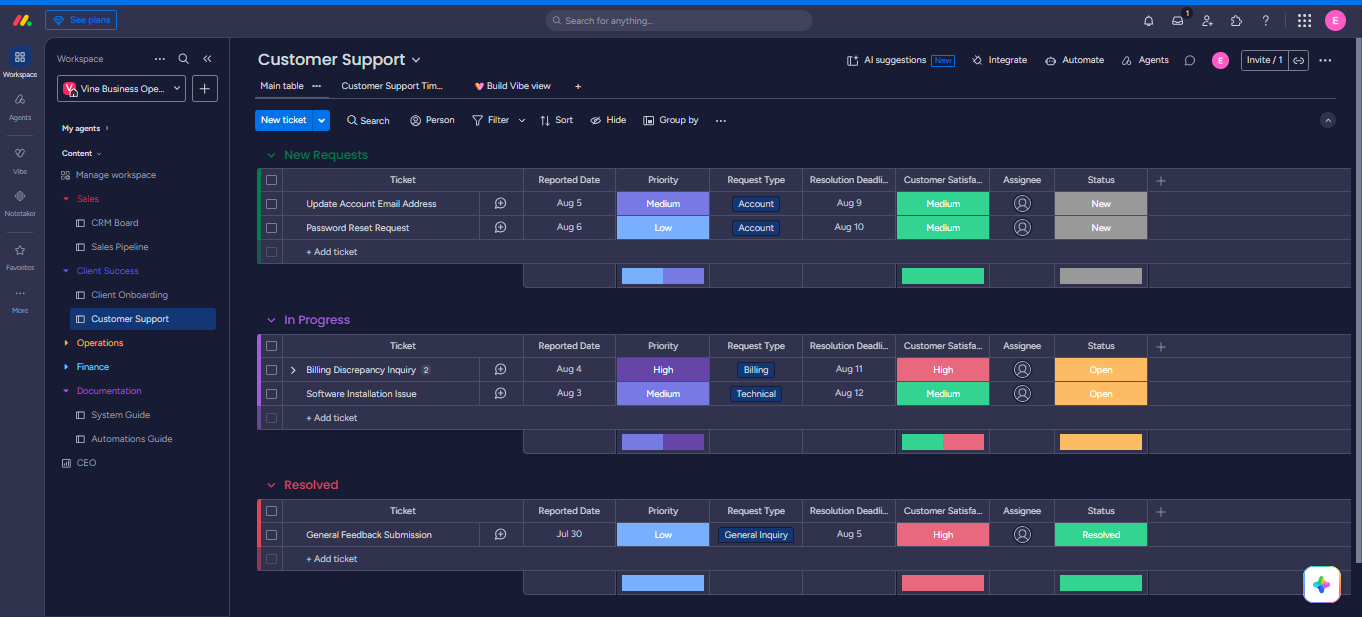Screen dimensions: 1362x617
Task: Open Favorites in the left rail
Action: point(20,256)
